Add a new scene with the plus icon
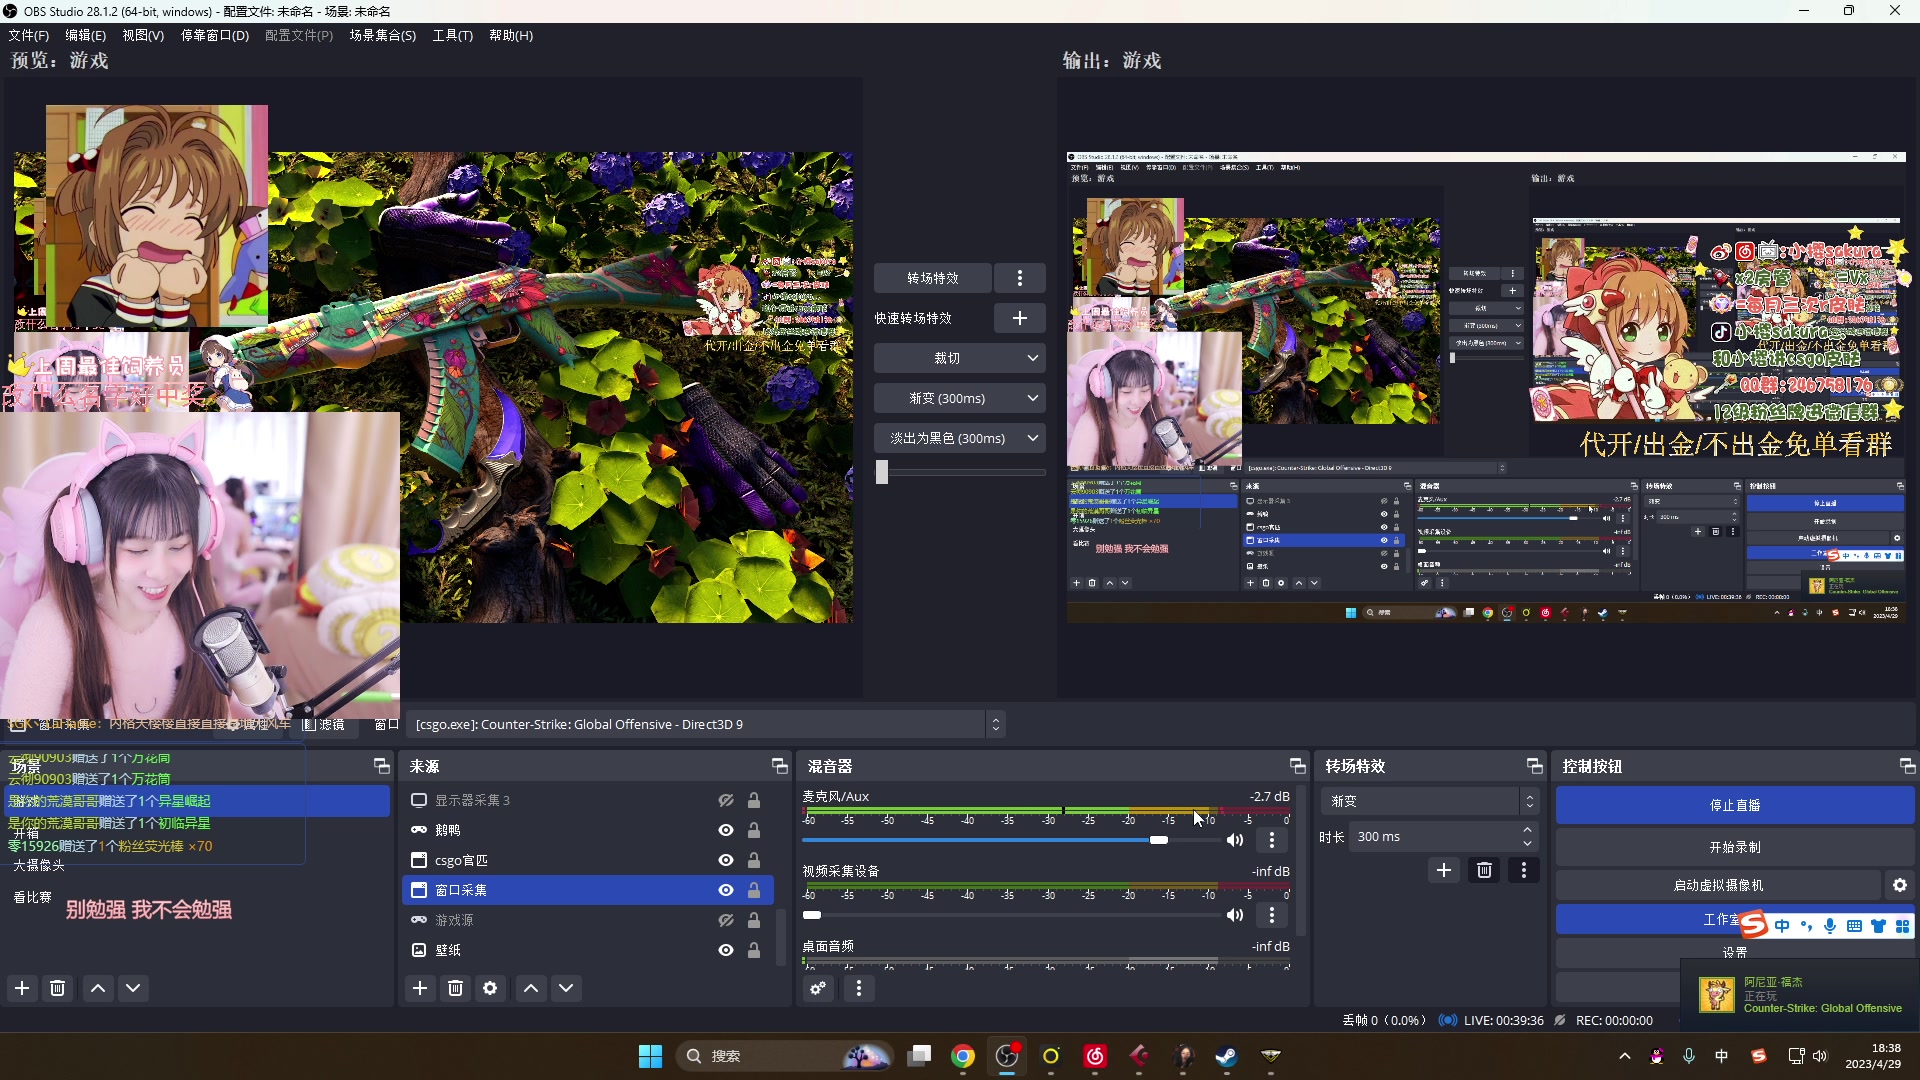The height and width of the screenshot is (1080, 1920). click(x=22, y=988)
